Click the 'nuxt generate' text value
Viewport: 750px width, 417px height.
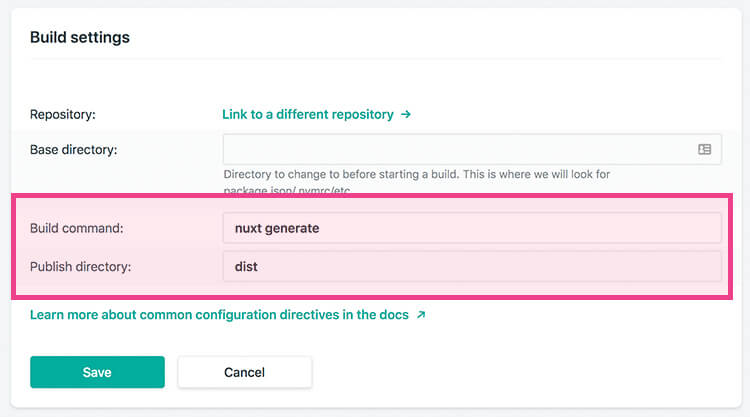pos(277,228)
